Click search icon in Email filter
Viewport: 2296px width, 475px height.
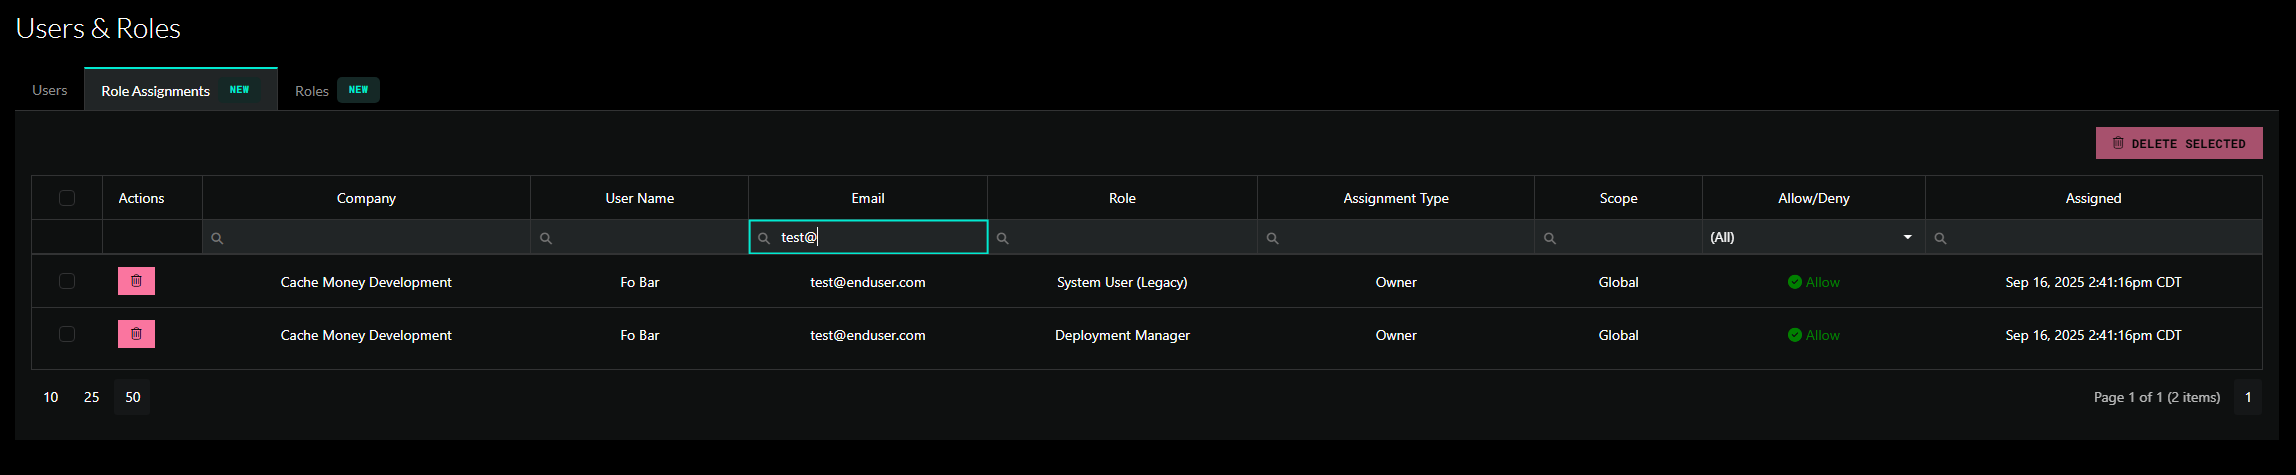tap(764, 238)
